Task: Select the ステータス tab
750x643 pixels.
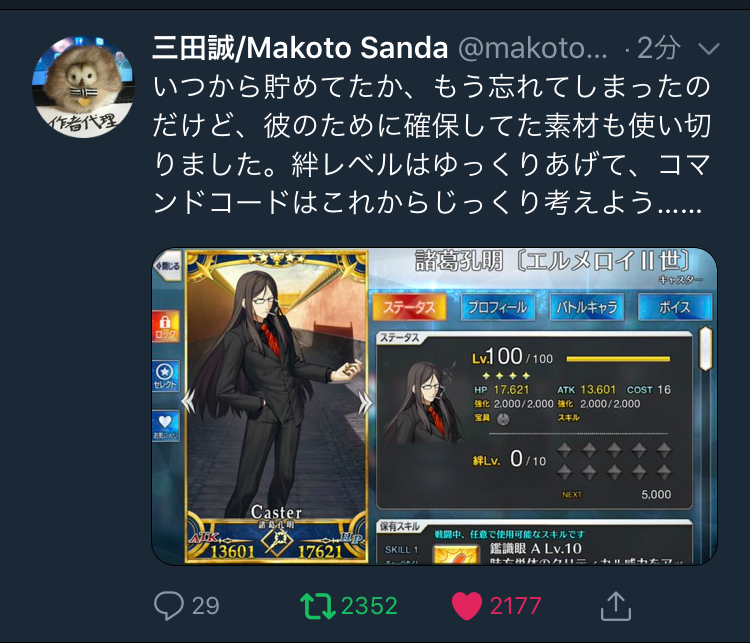Action: (409, 307)
